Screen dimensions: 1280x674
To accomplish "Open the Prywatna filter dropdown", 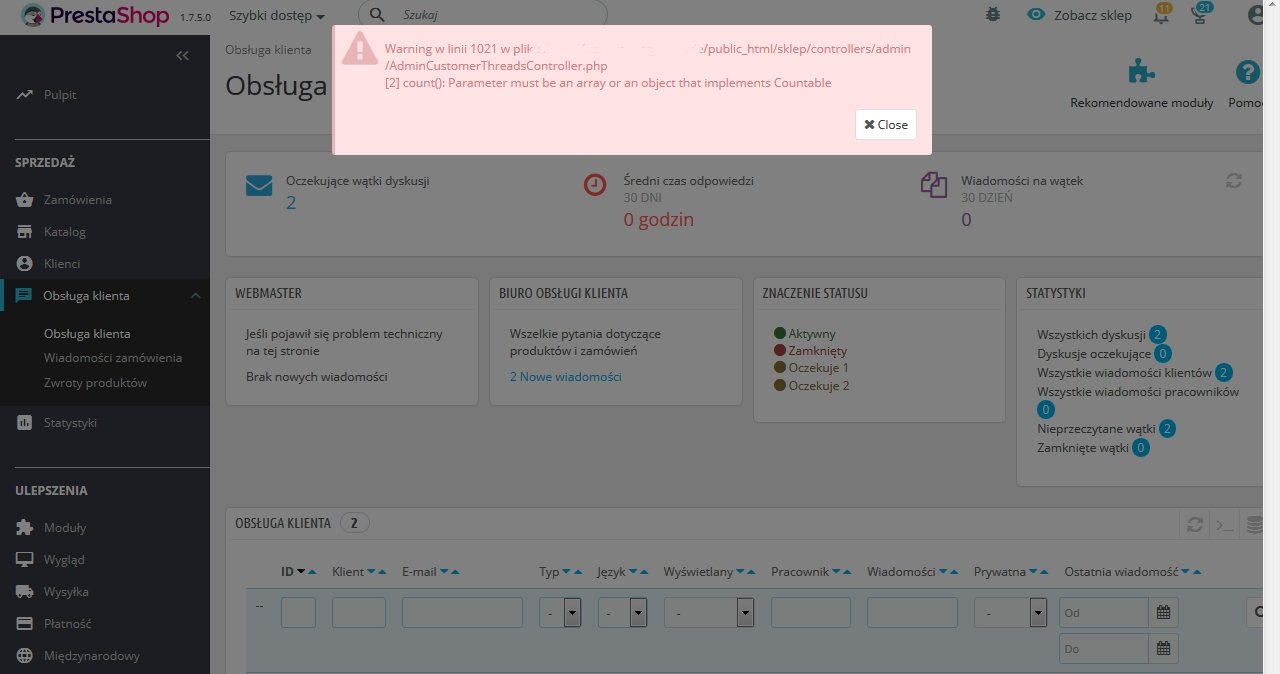I will pos(1011,612).
